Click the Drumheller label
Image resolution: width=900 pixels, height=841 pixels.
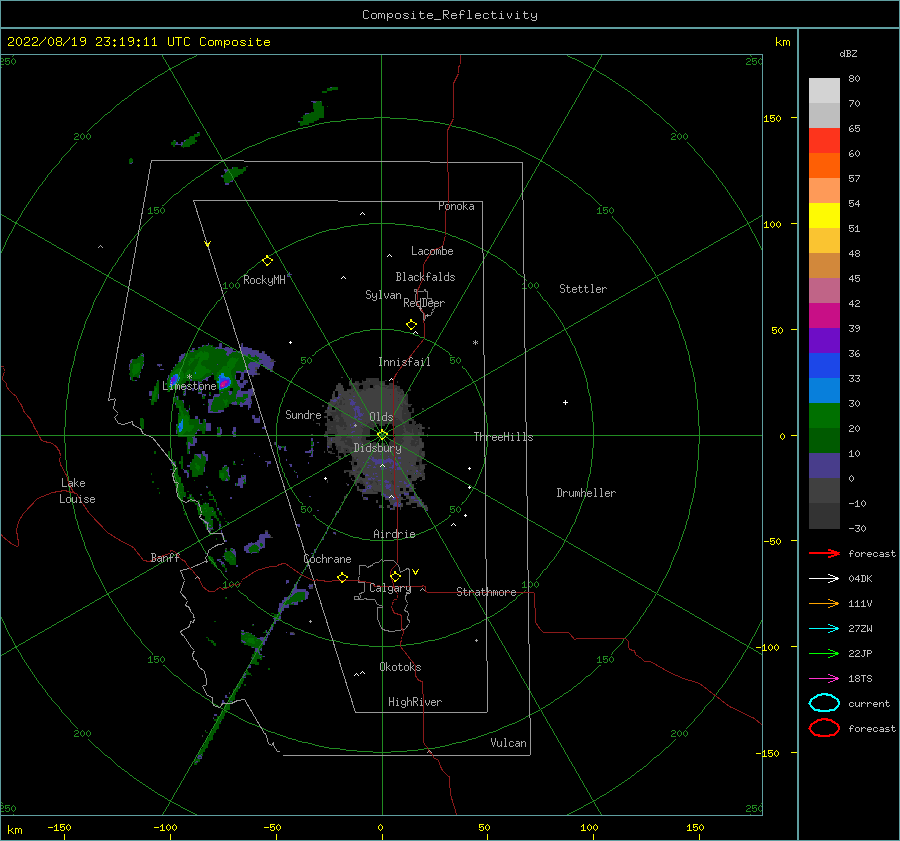pyautogui.click(x=586, y=493)
